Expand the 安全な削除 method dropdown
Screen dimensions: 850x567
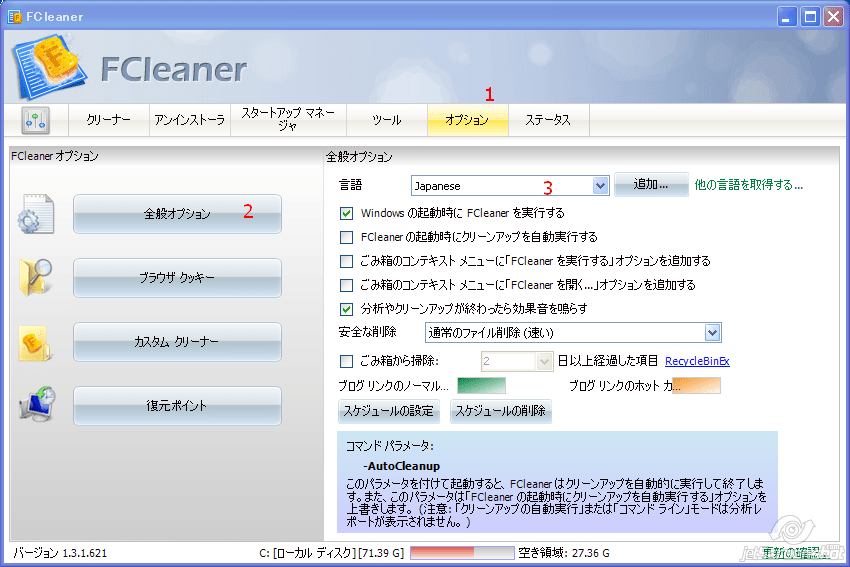pos(712,333)
